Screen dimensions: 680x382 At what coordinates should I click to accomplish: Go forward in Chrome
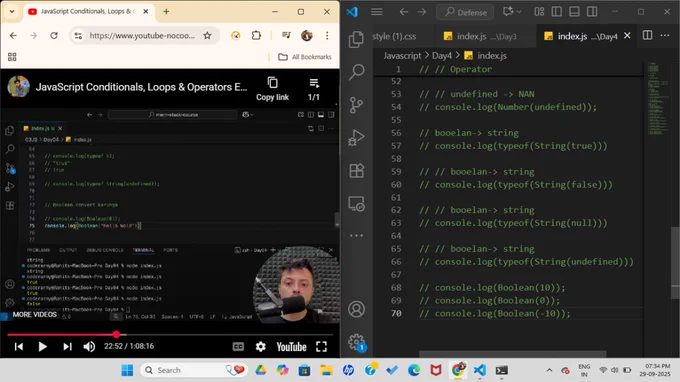coord(33,36)
